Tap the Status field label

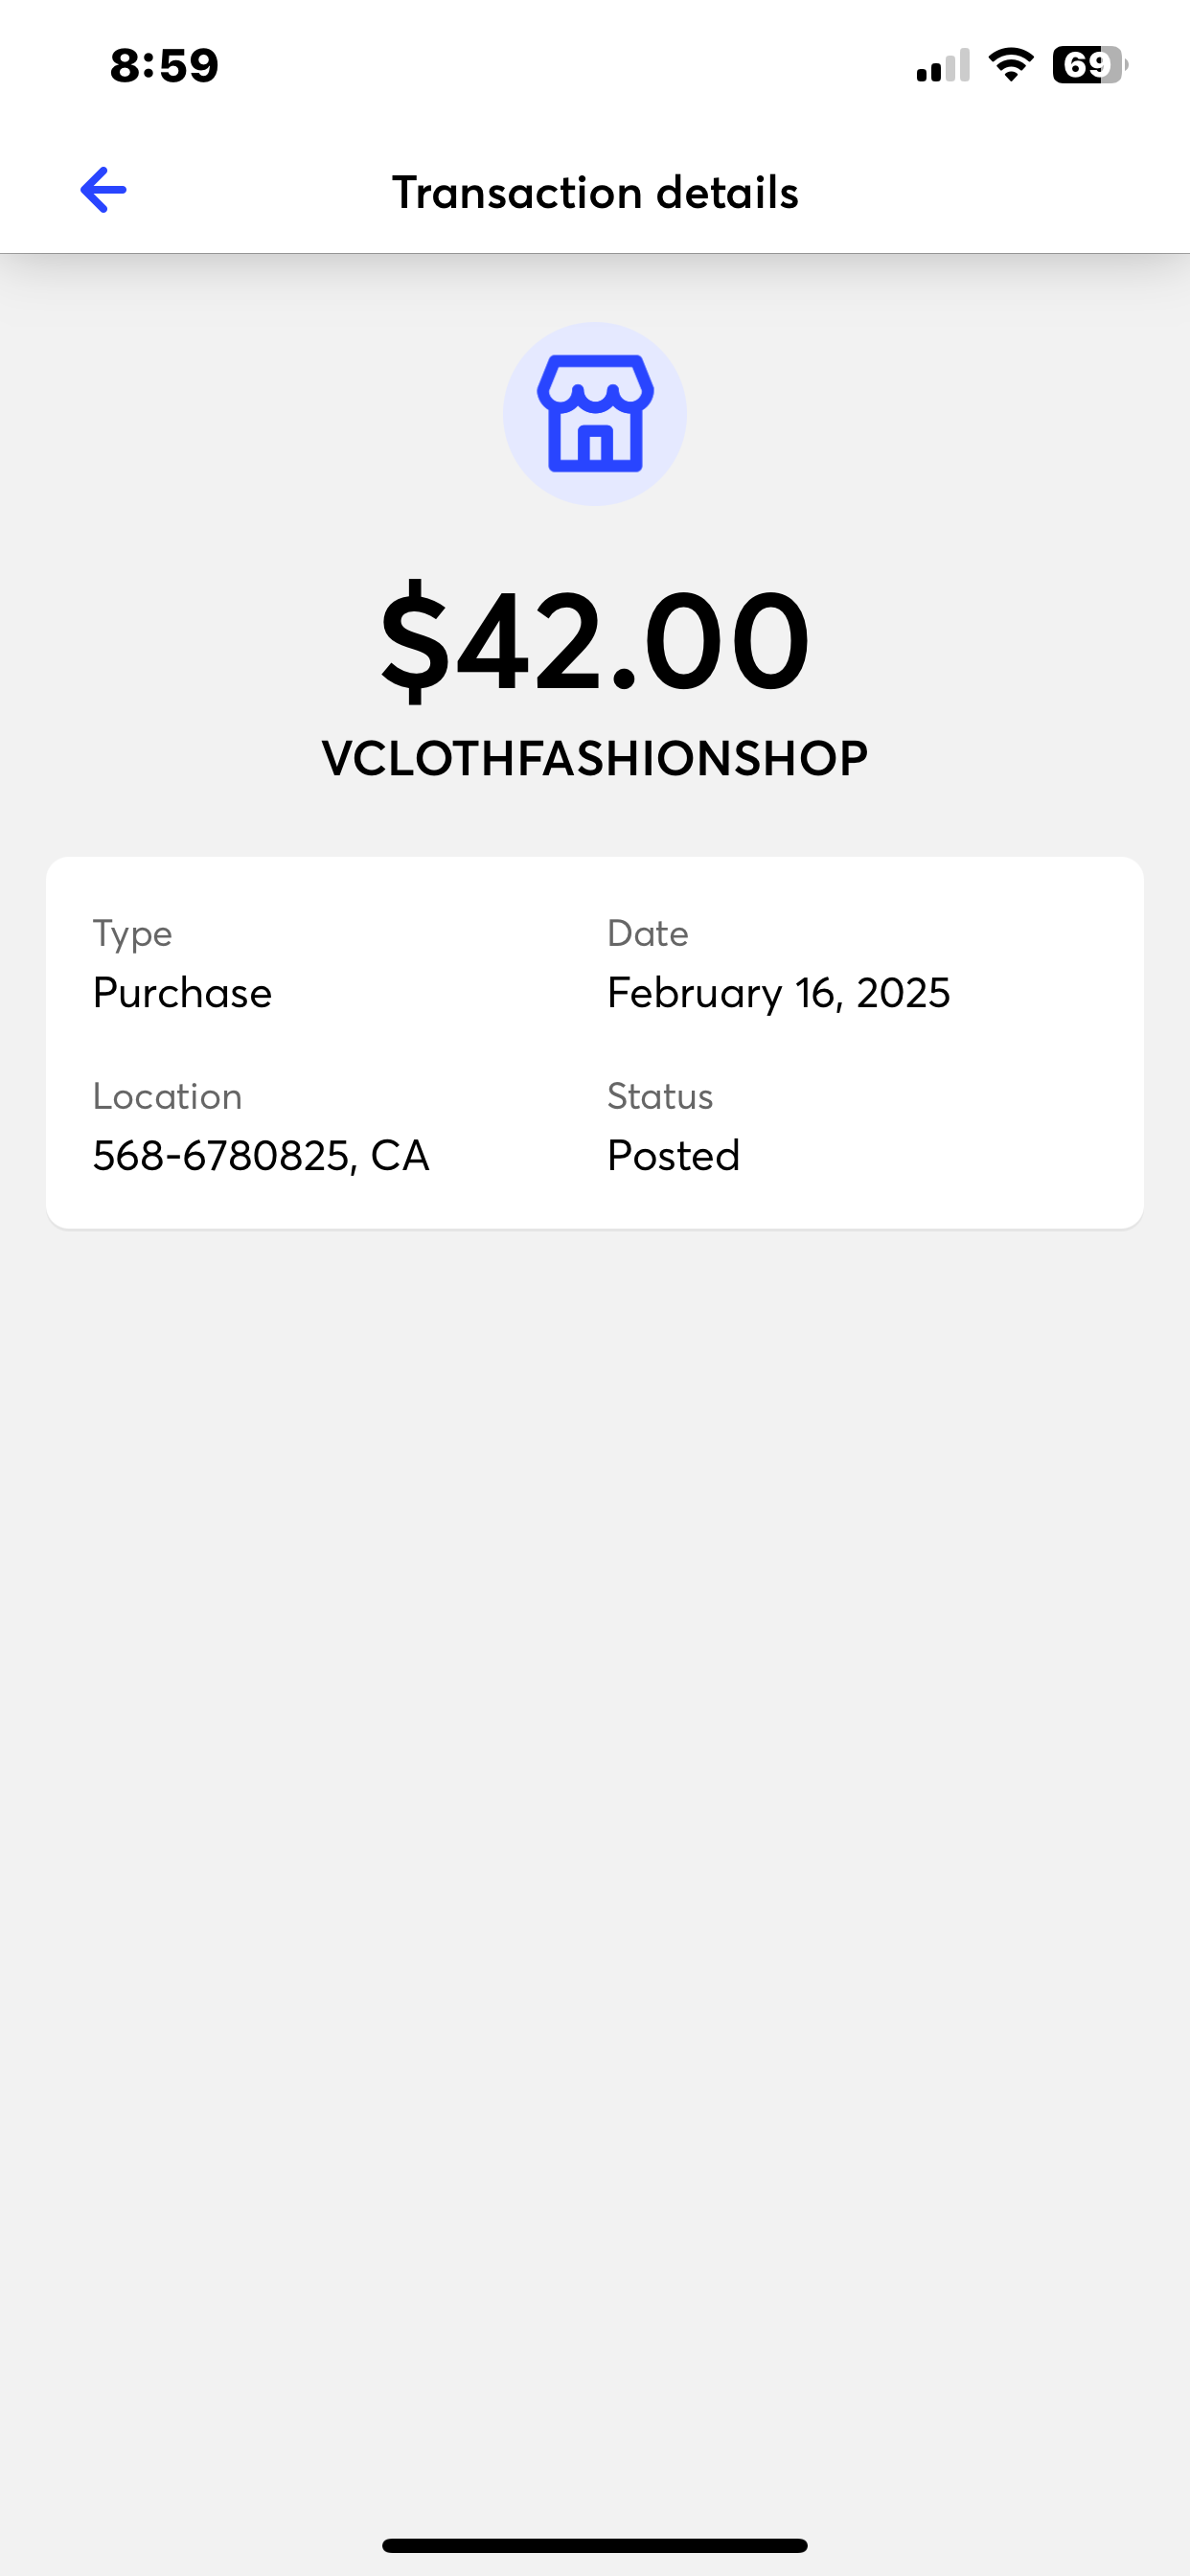(x=660, y=1097)
